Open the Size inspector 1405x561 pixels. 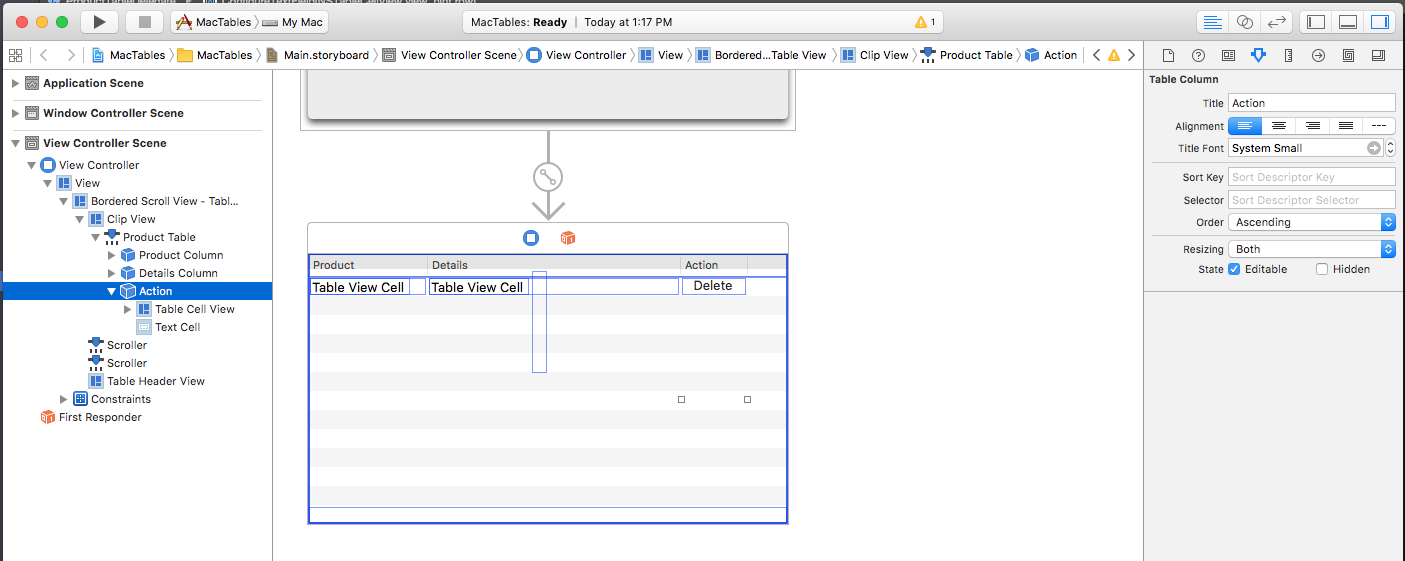coord(1288,55)
